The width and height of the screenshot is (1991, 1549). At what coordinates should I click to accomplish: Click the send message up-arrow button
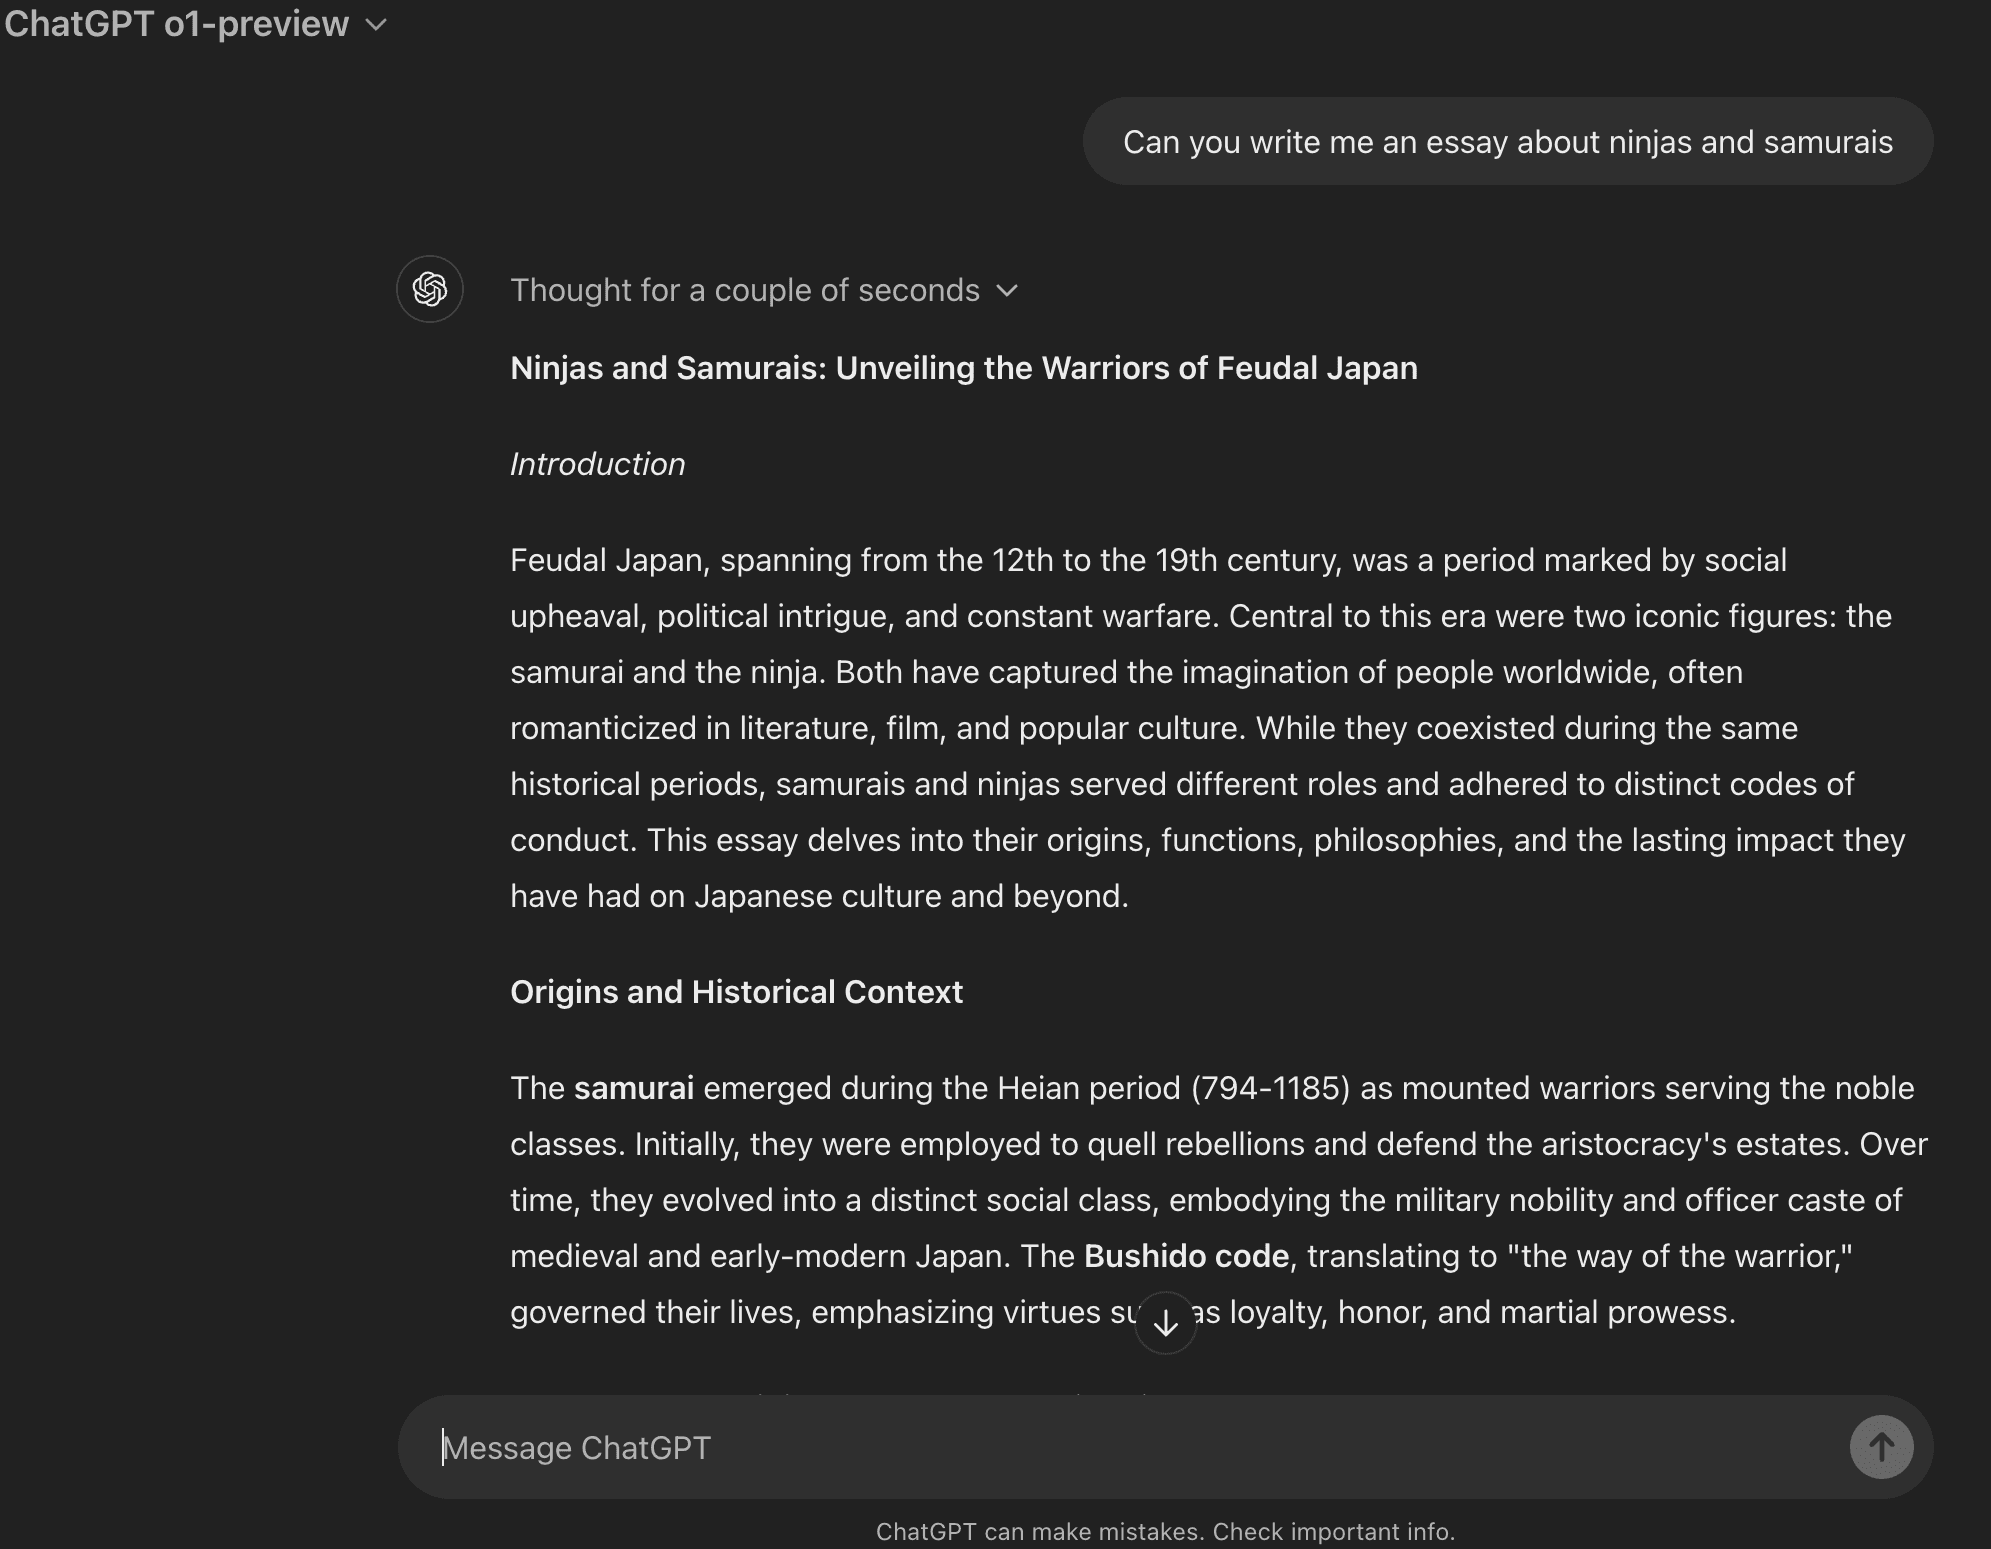[x=1880, y=1447]
